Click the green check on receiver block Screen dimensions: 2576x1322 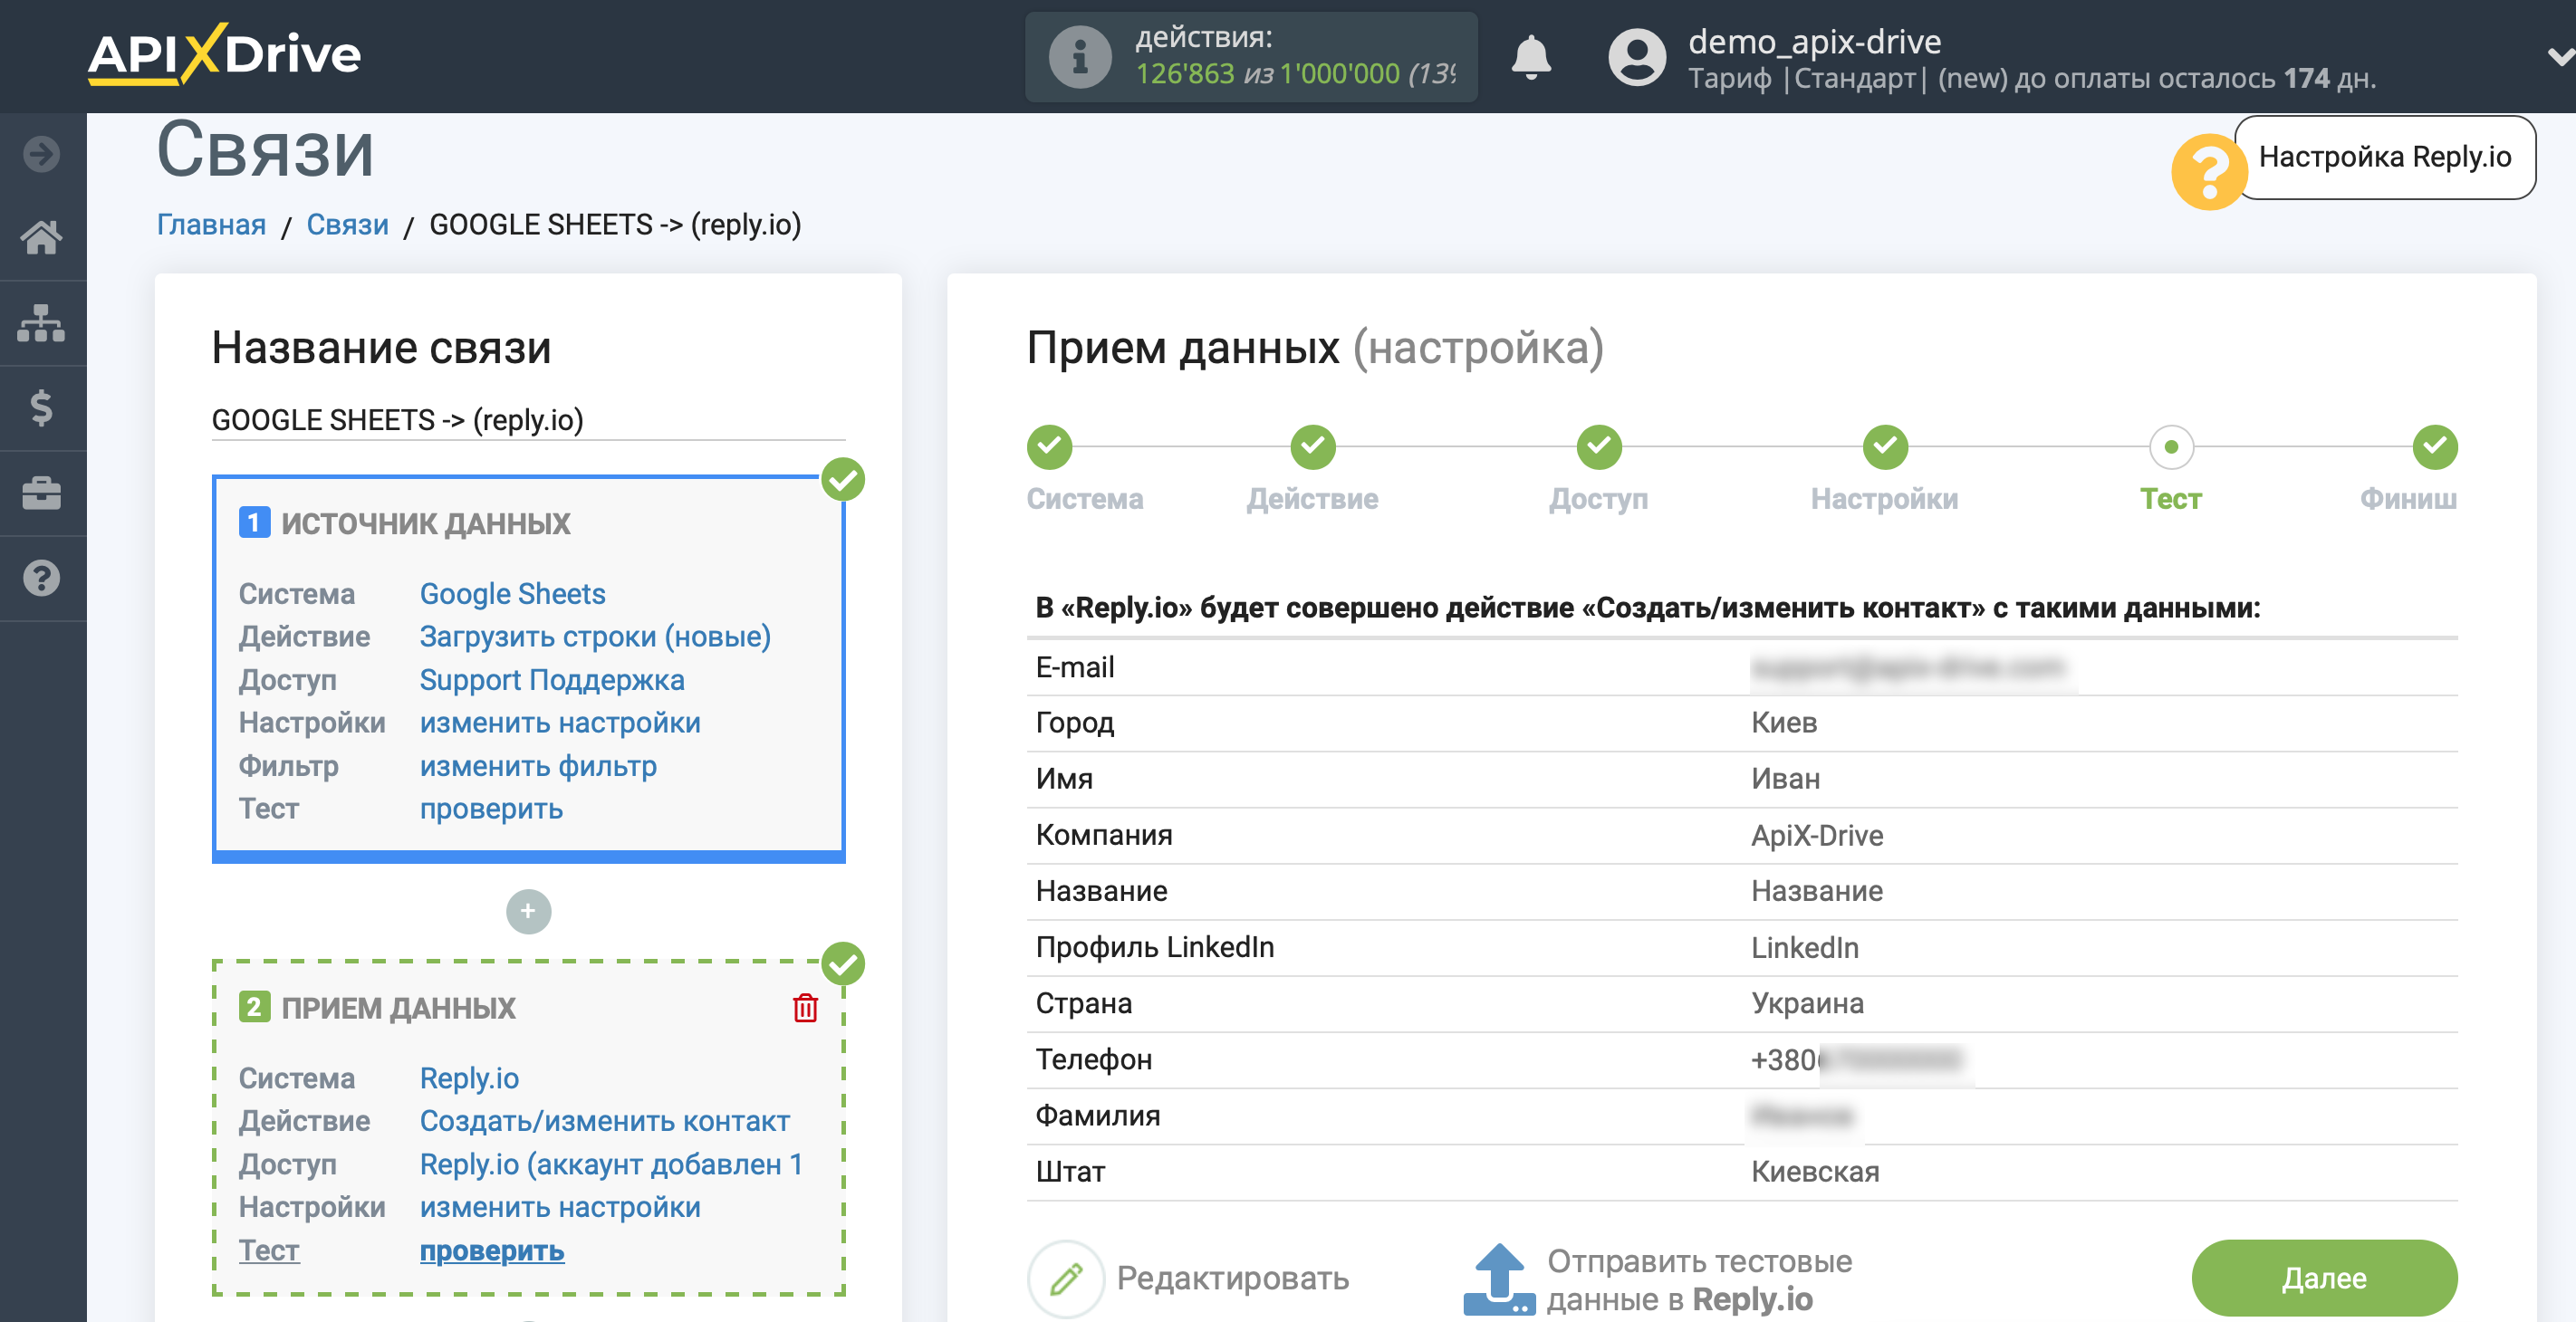[x=843, y=964]
